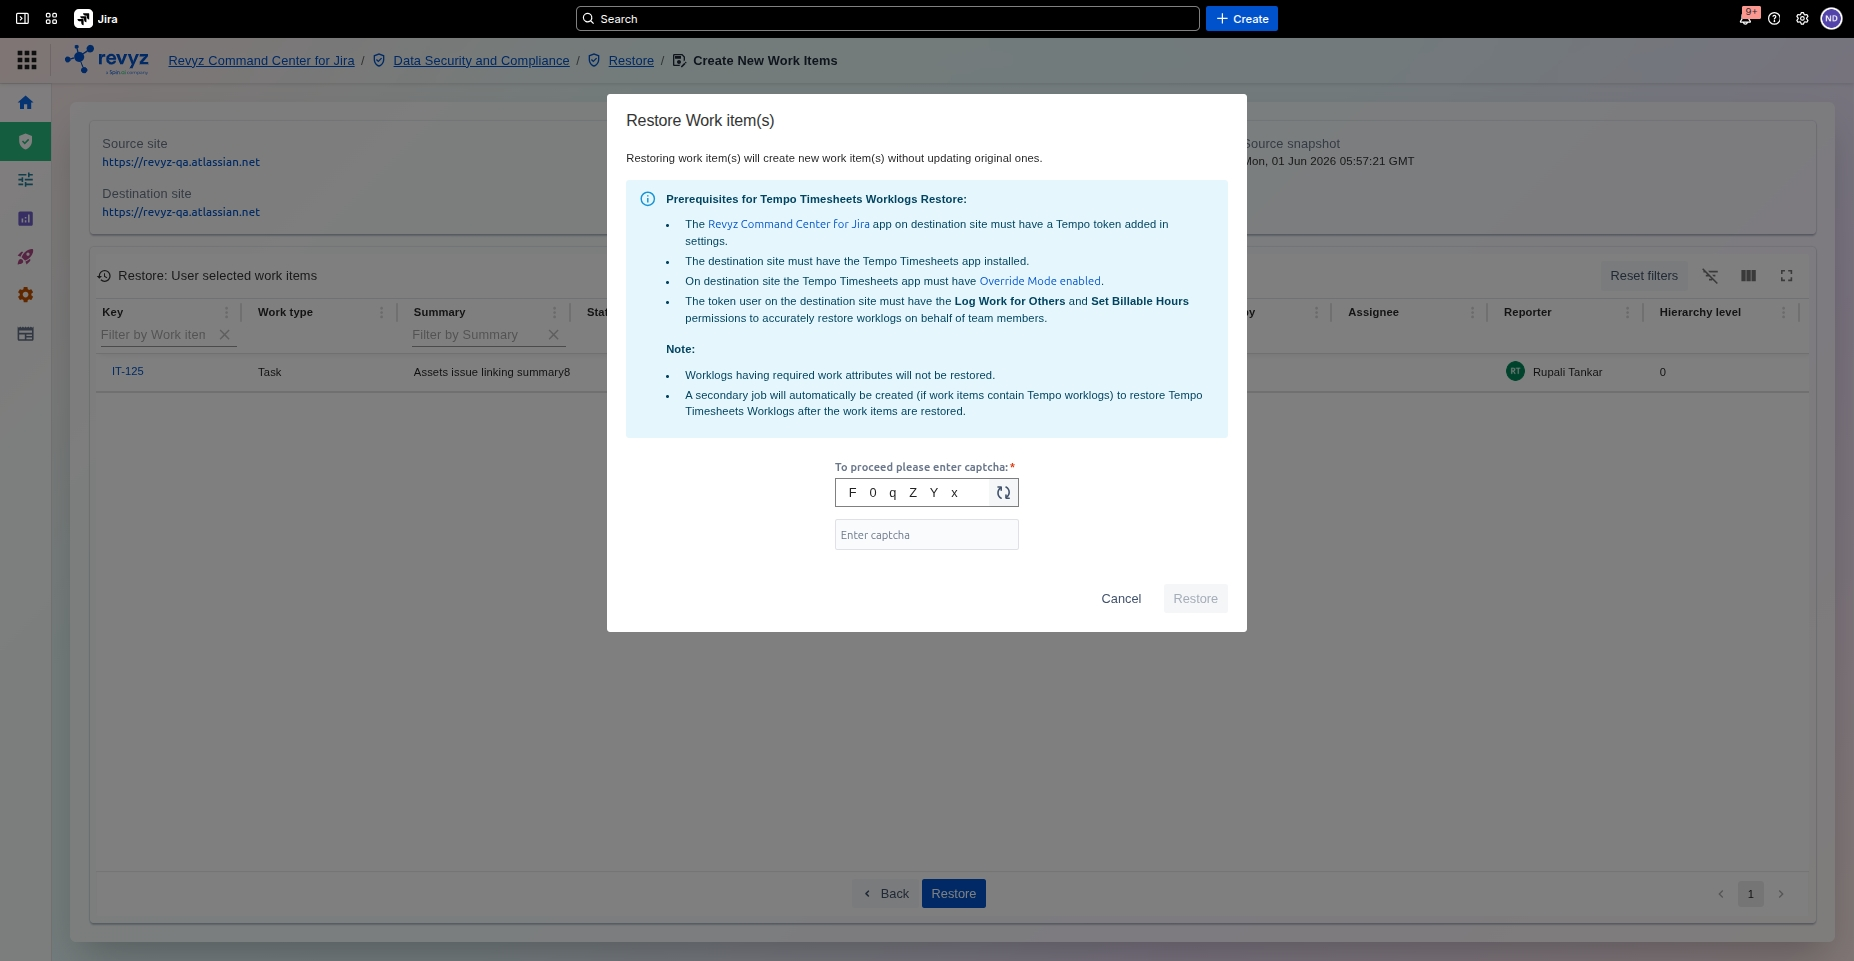
Task: Clear the Filter by Summary field
Action: click(x=554, y=335)
